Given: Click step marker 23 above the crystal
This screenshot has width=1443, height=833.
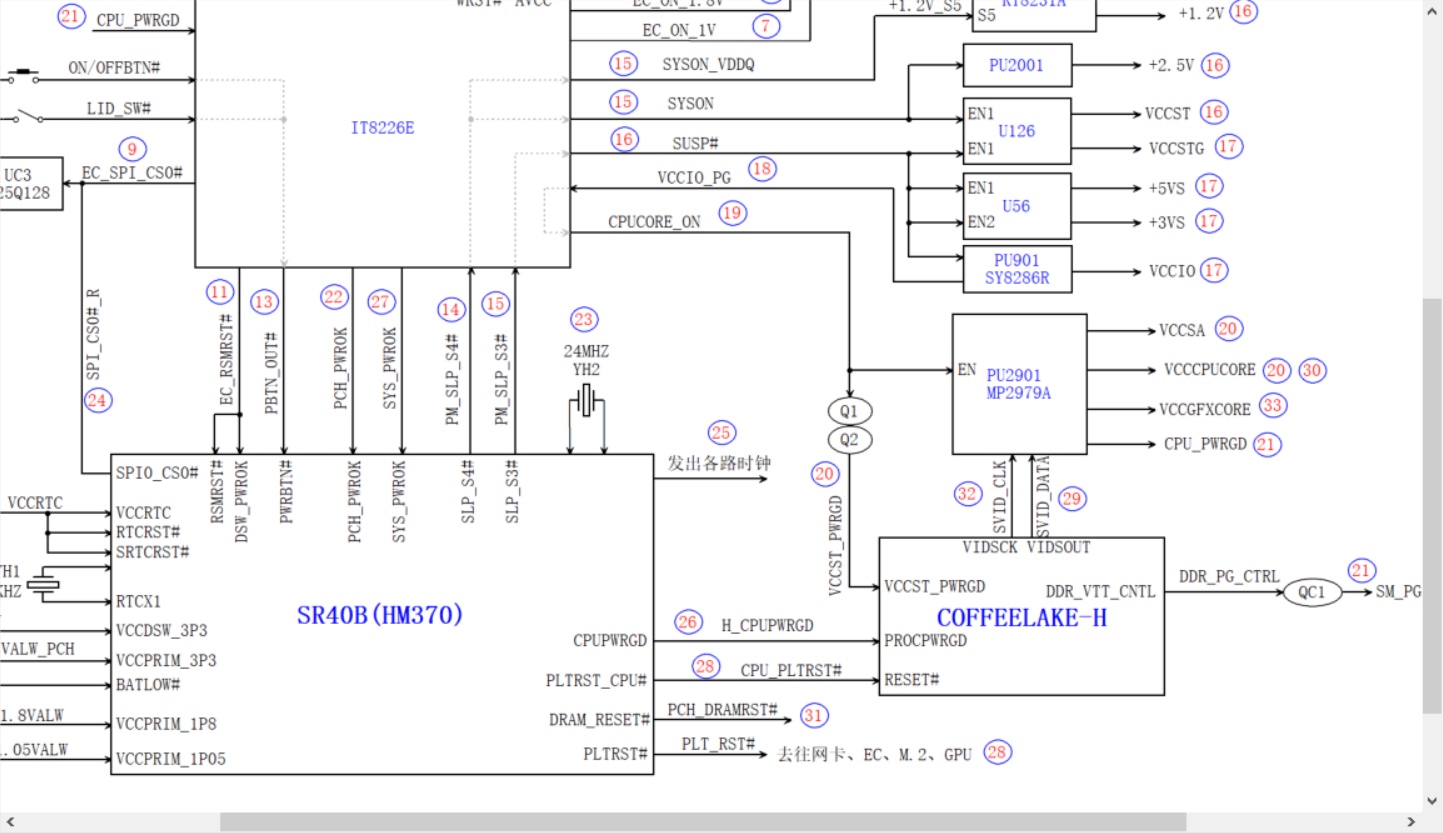Looking at the screenshot, I should click(584, 320).
